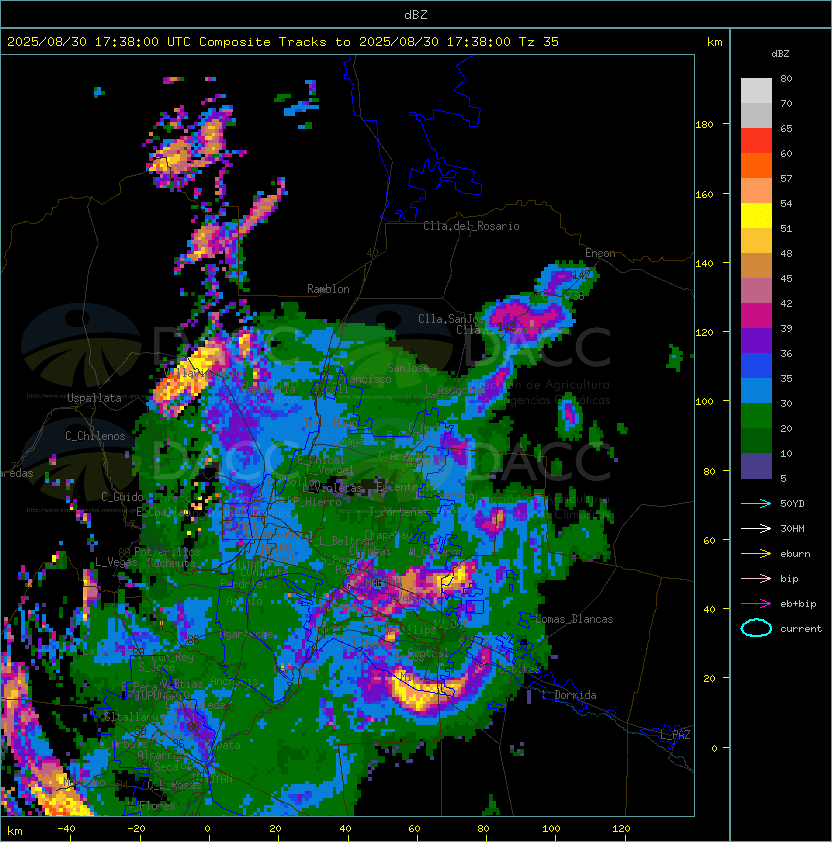
Task: Click the white 30HM arrow in legend
Action: click(x=756, y=528)
